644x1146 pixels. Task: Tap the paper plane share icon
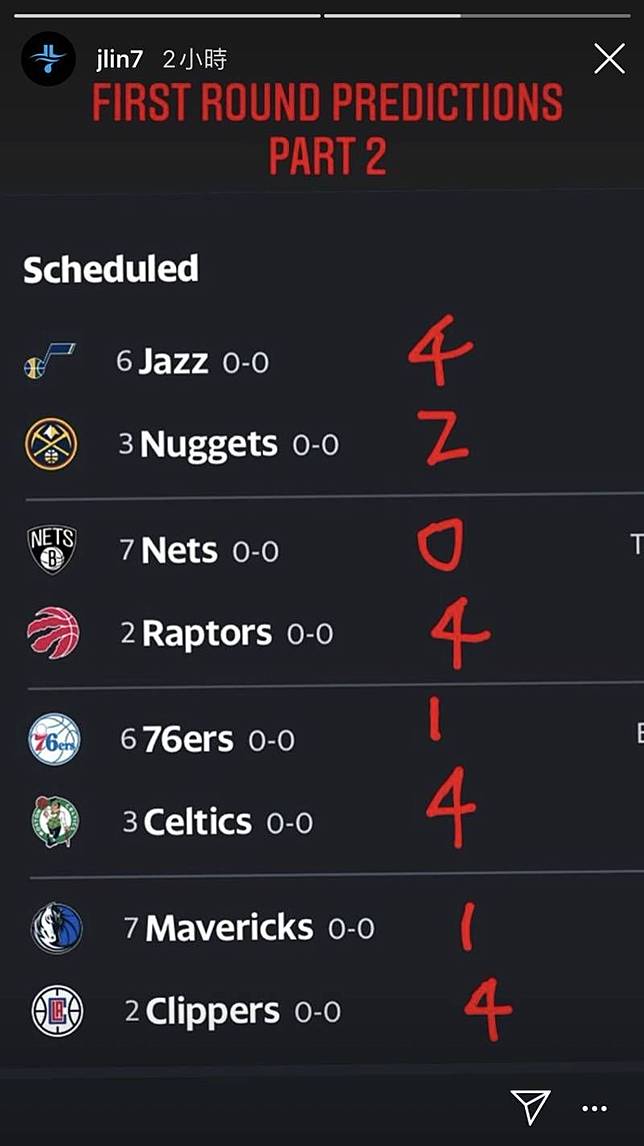click(530, 1106)
